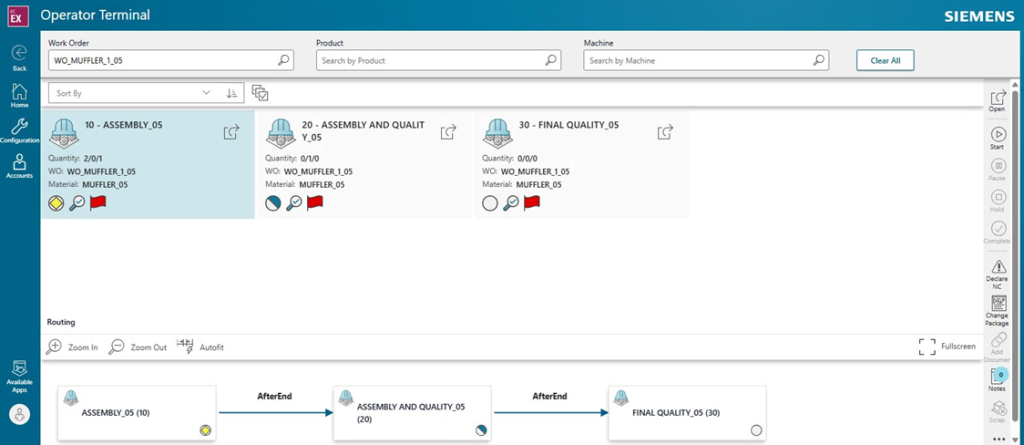Select the 30 - FINAL QUALITY_05 operation card
The width and height of the screenshot is (1024, 445).
(581, 164)
